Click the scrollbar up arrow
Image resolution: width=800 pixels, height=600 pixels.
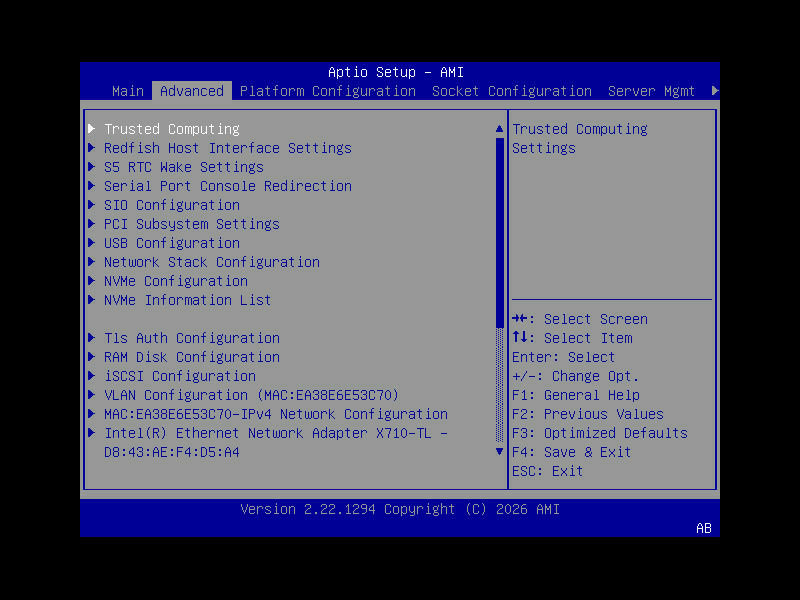(x=499, y=129)
